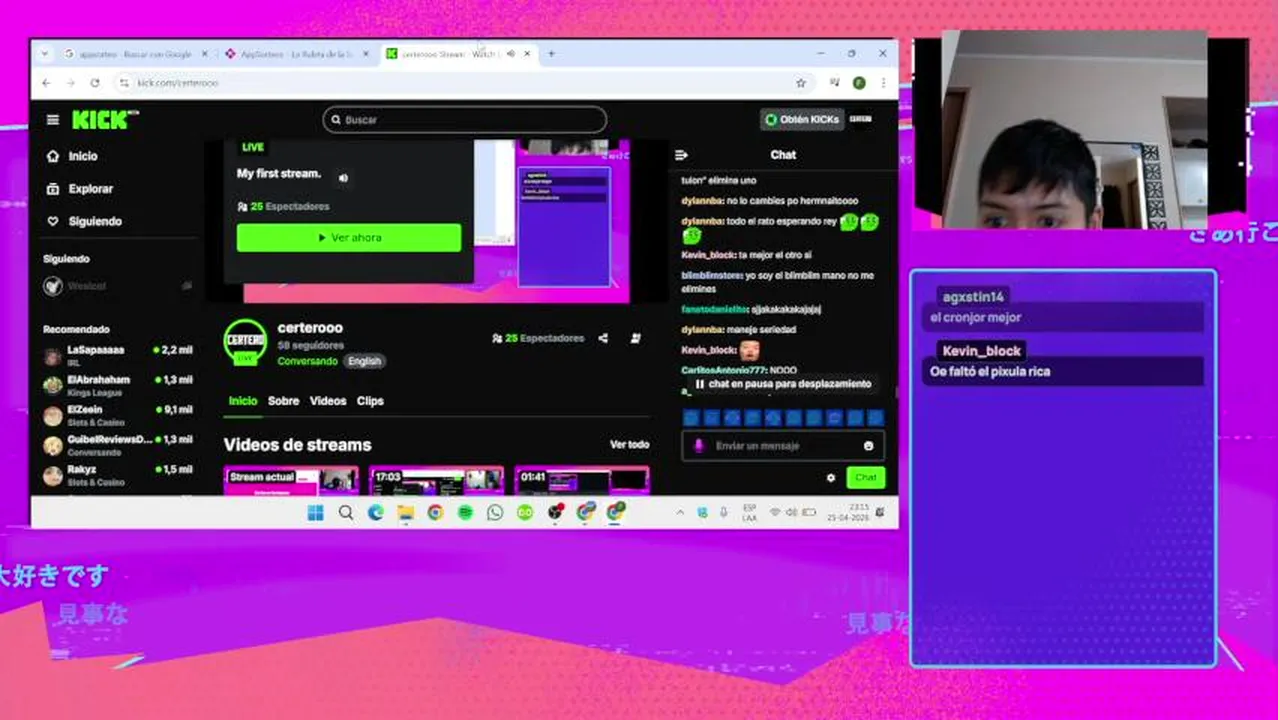This screenshot has height=720, width=1278.
Task: Switch to the AppSorteos browser tab
Action: click(295, 54)
